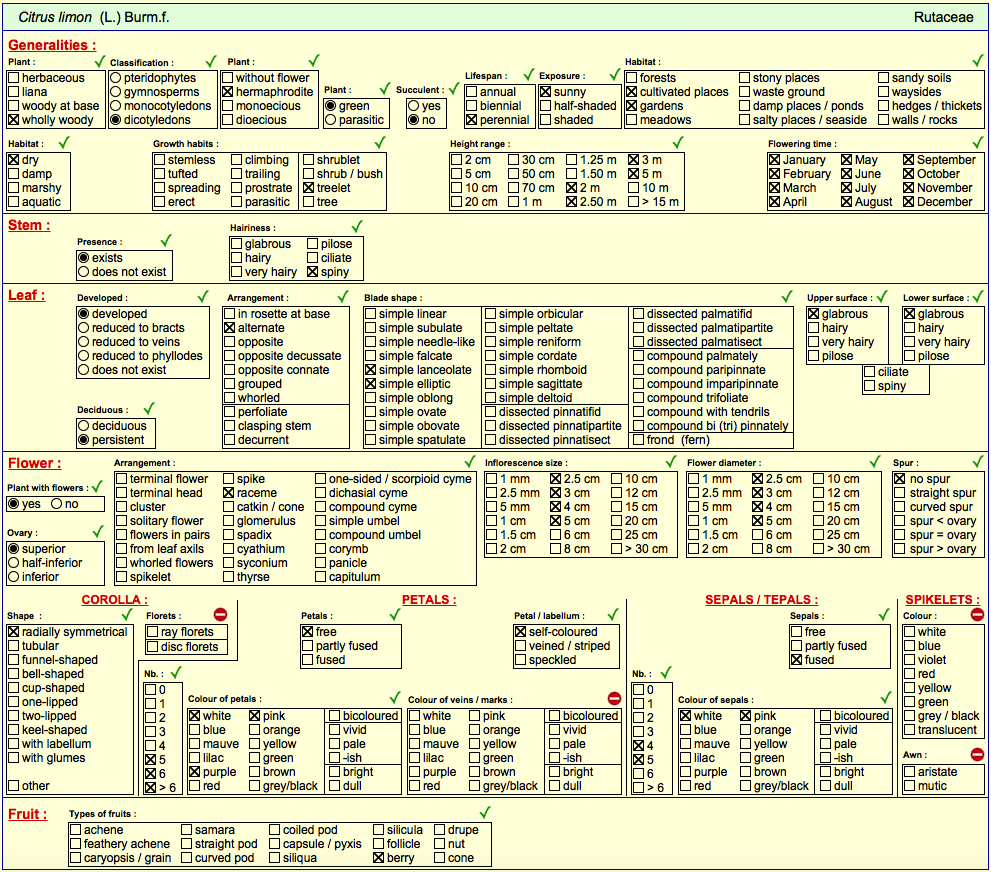Check the aristate awn checkbox
The height and width of the screenshot is (872, 991).
pos(909,772)
